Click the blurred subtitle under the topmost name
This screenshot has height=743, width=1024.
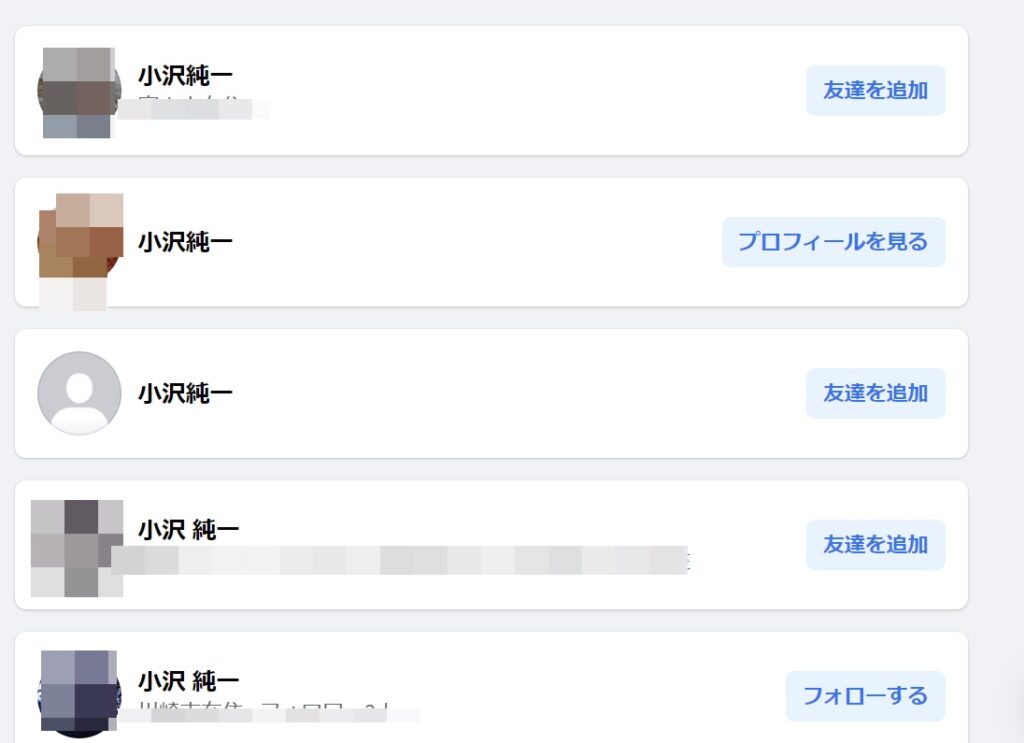tap(194, 108)
